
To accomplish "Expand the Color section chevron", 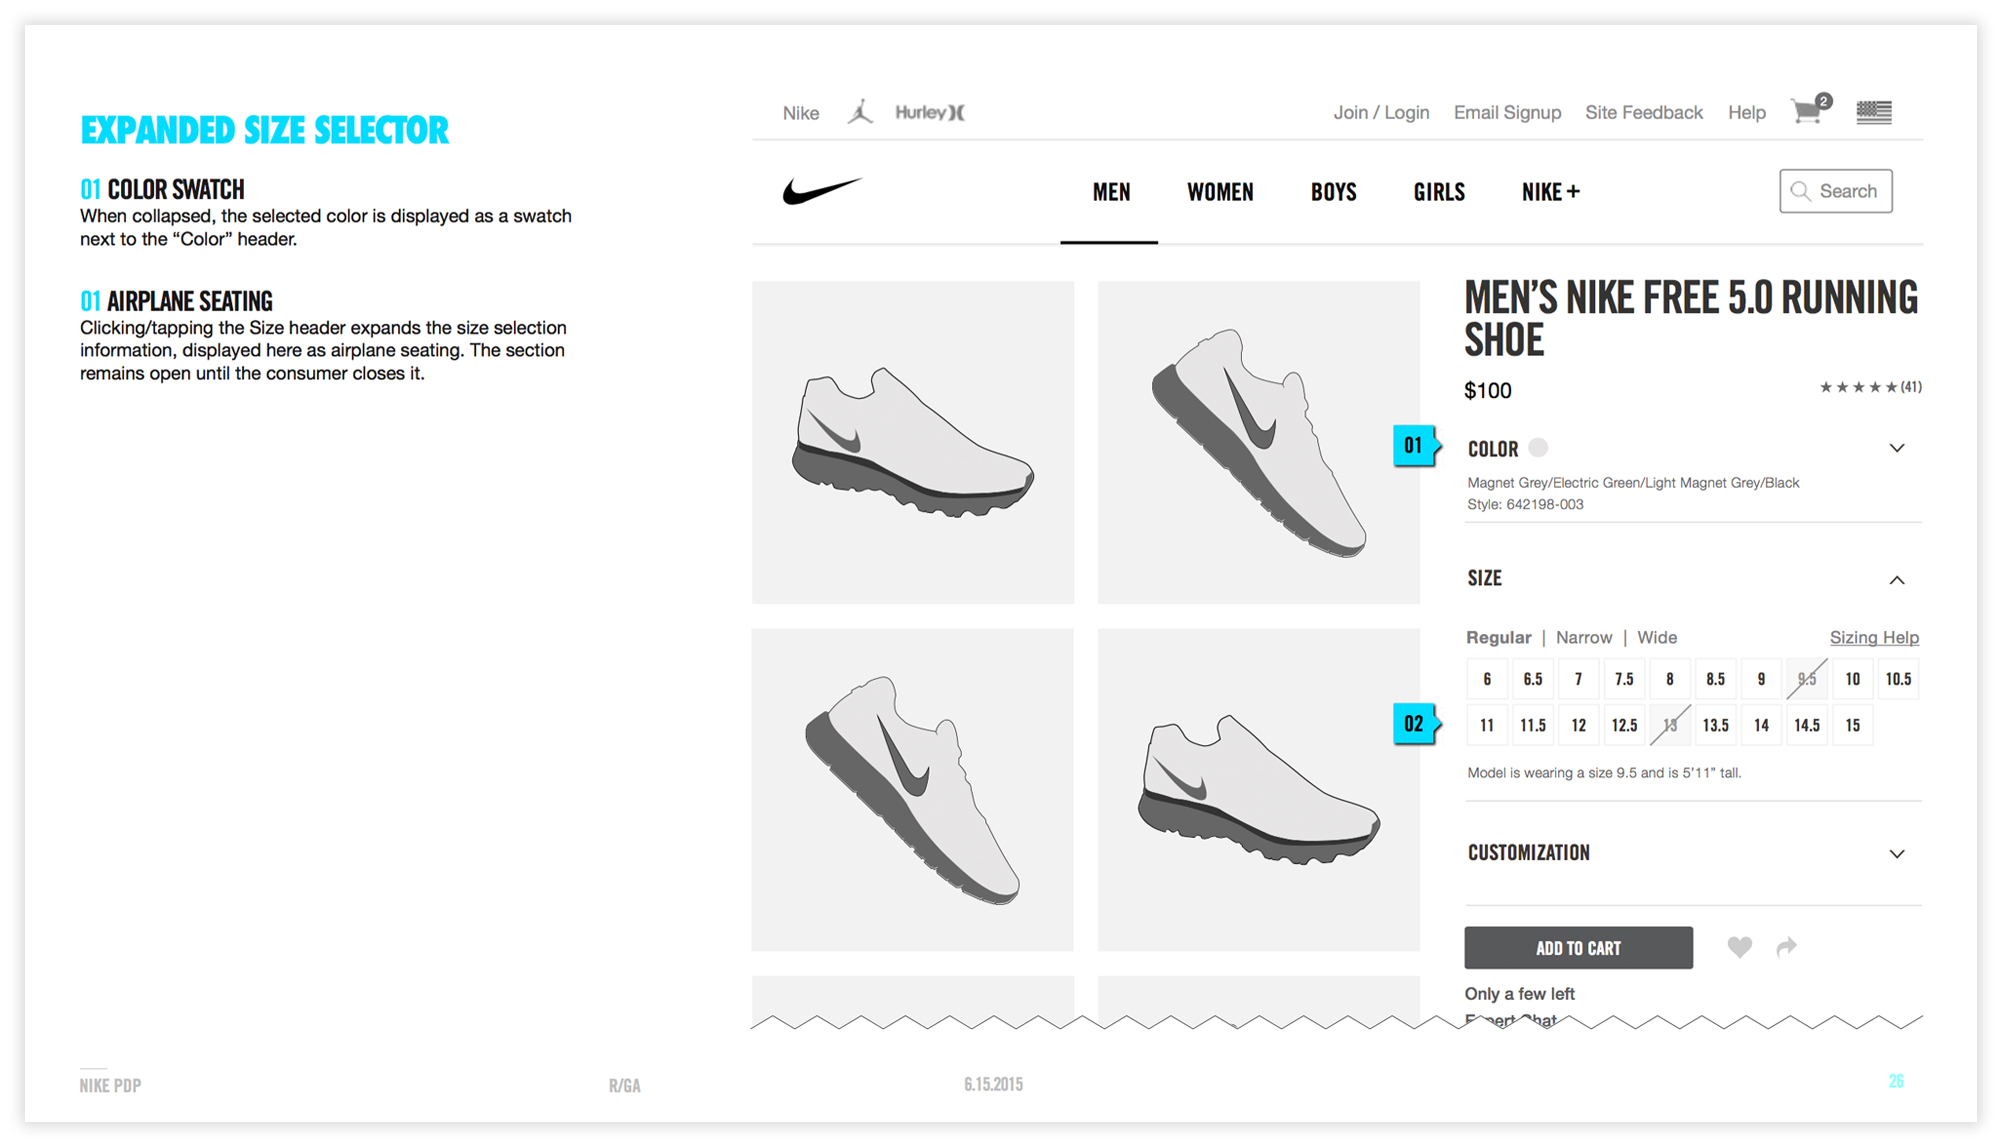I will (x=1896, y=448).
